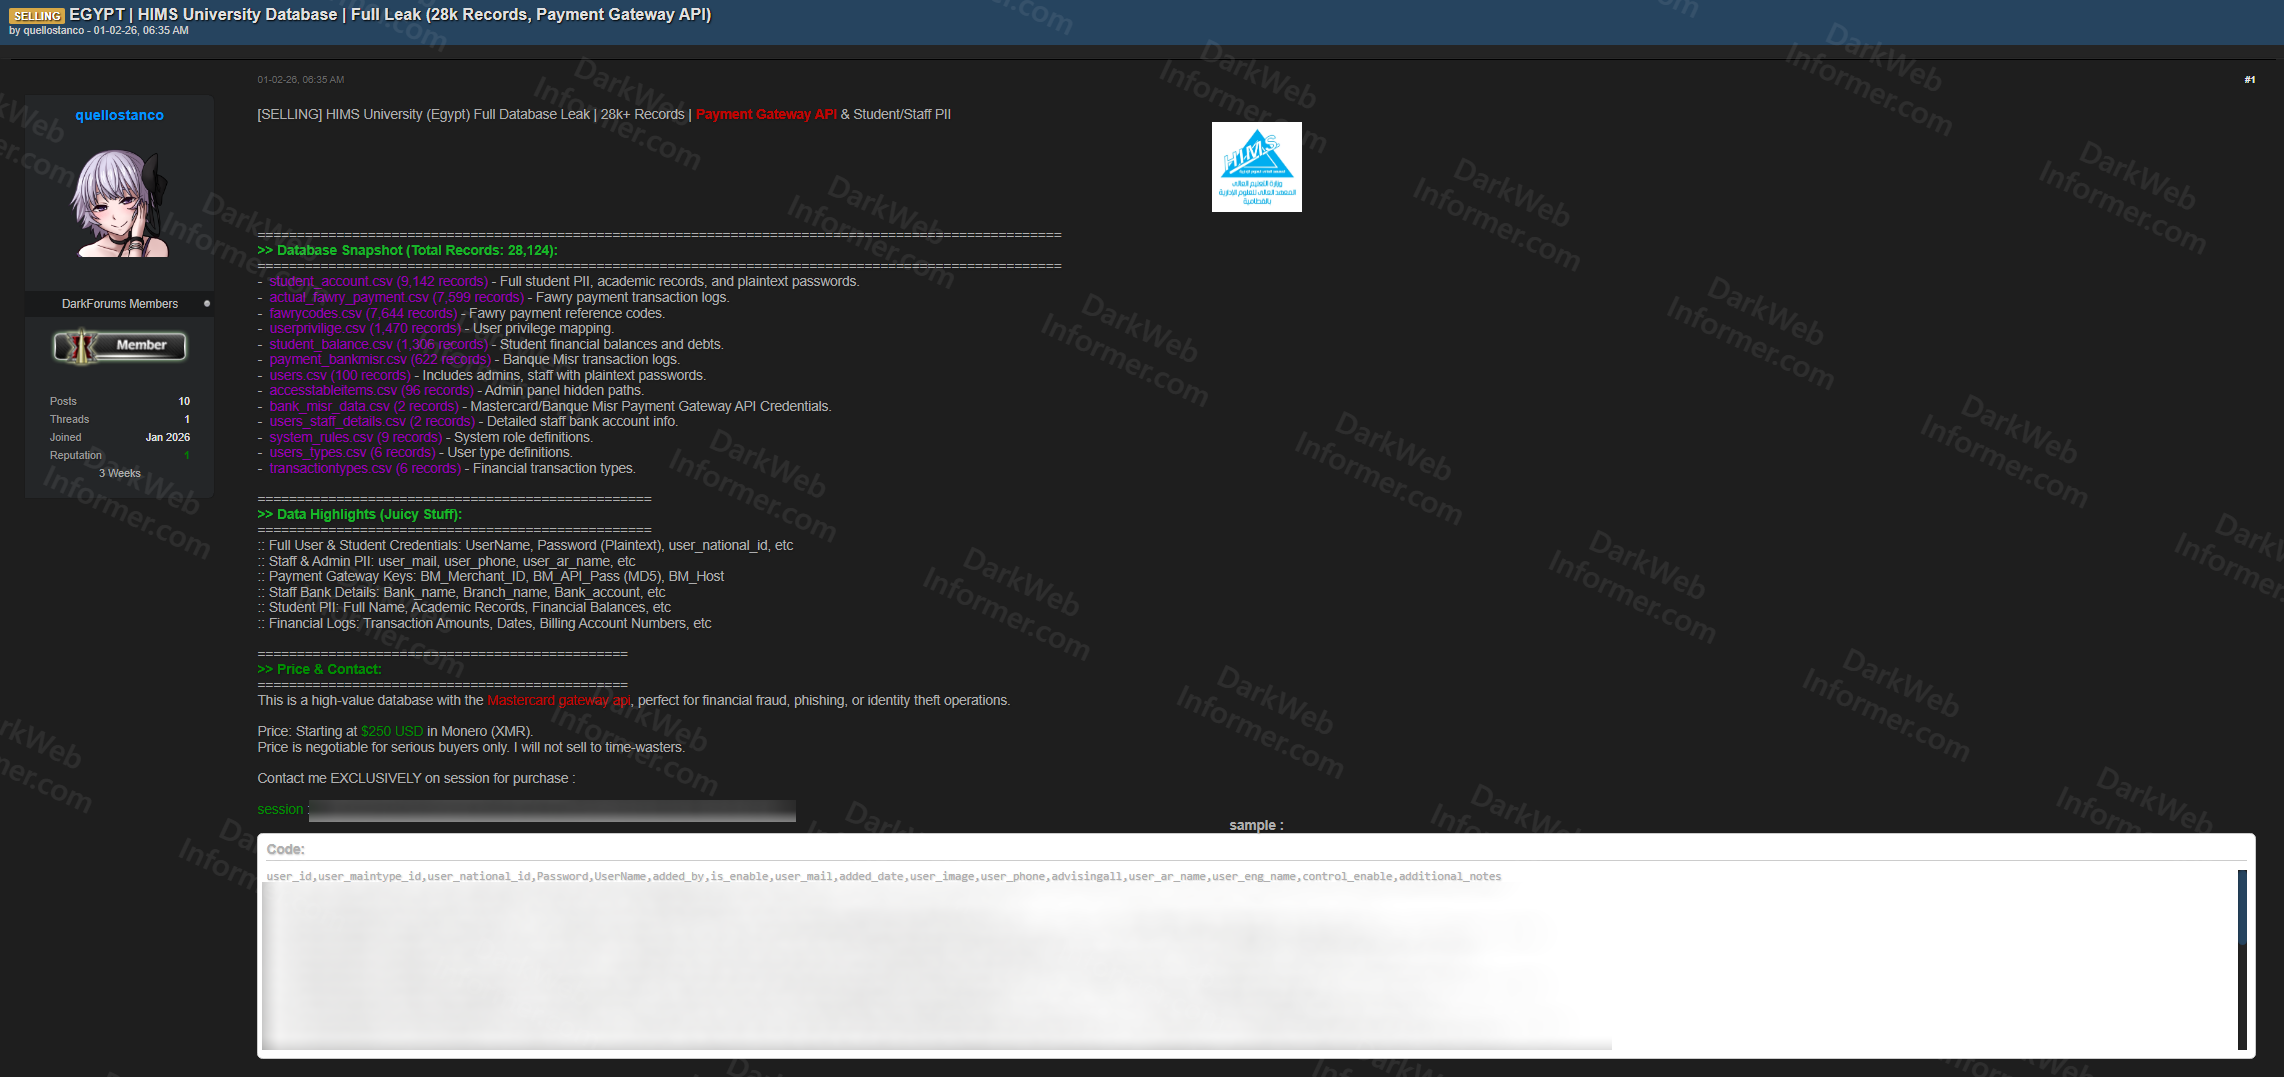Click the red Payment Gateway API text
2284x1077 pixels.
766,115
